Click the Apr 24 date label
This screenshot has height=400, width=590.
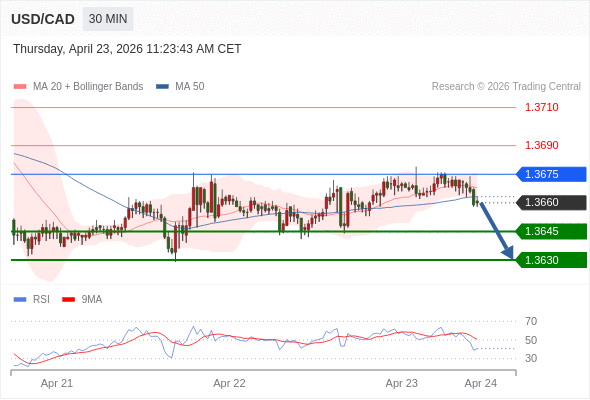[481, 383]
